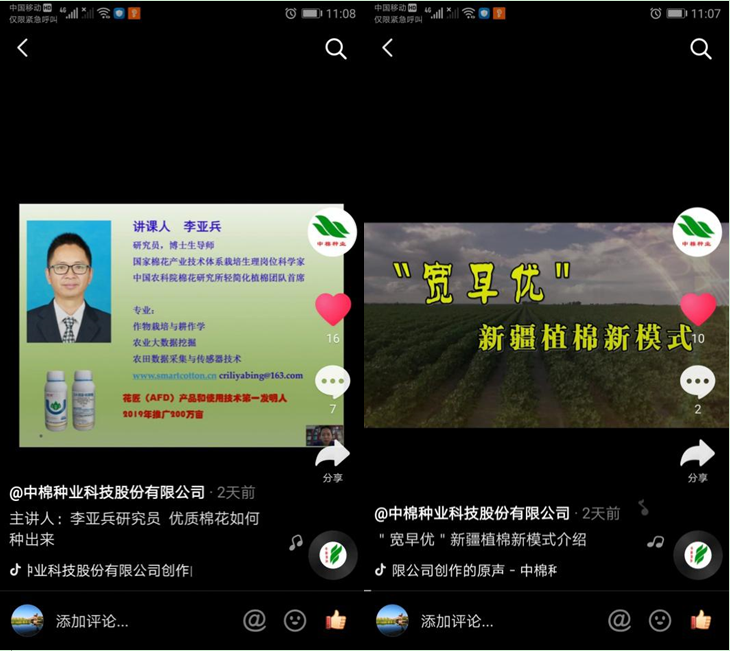
Task: Like the left video showing 16 likes
Action: point(333,310)
